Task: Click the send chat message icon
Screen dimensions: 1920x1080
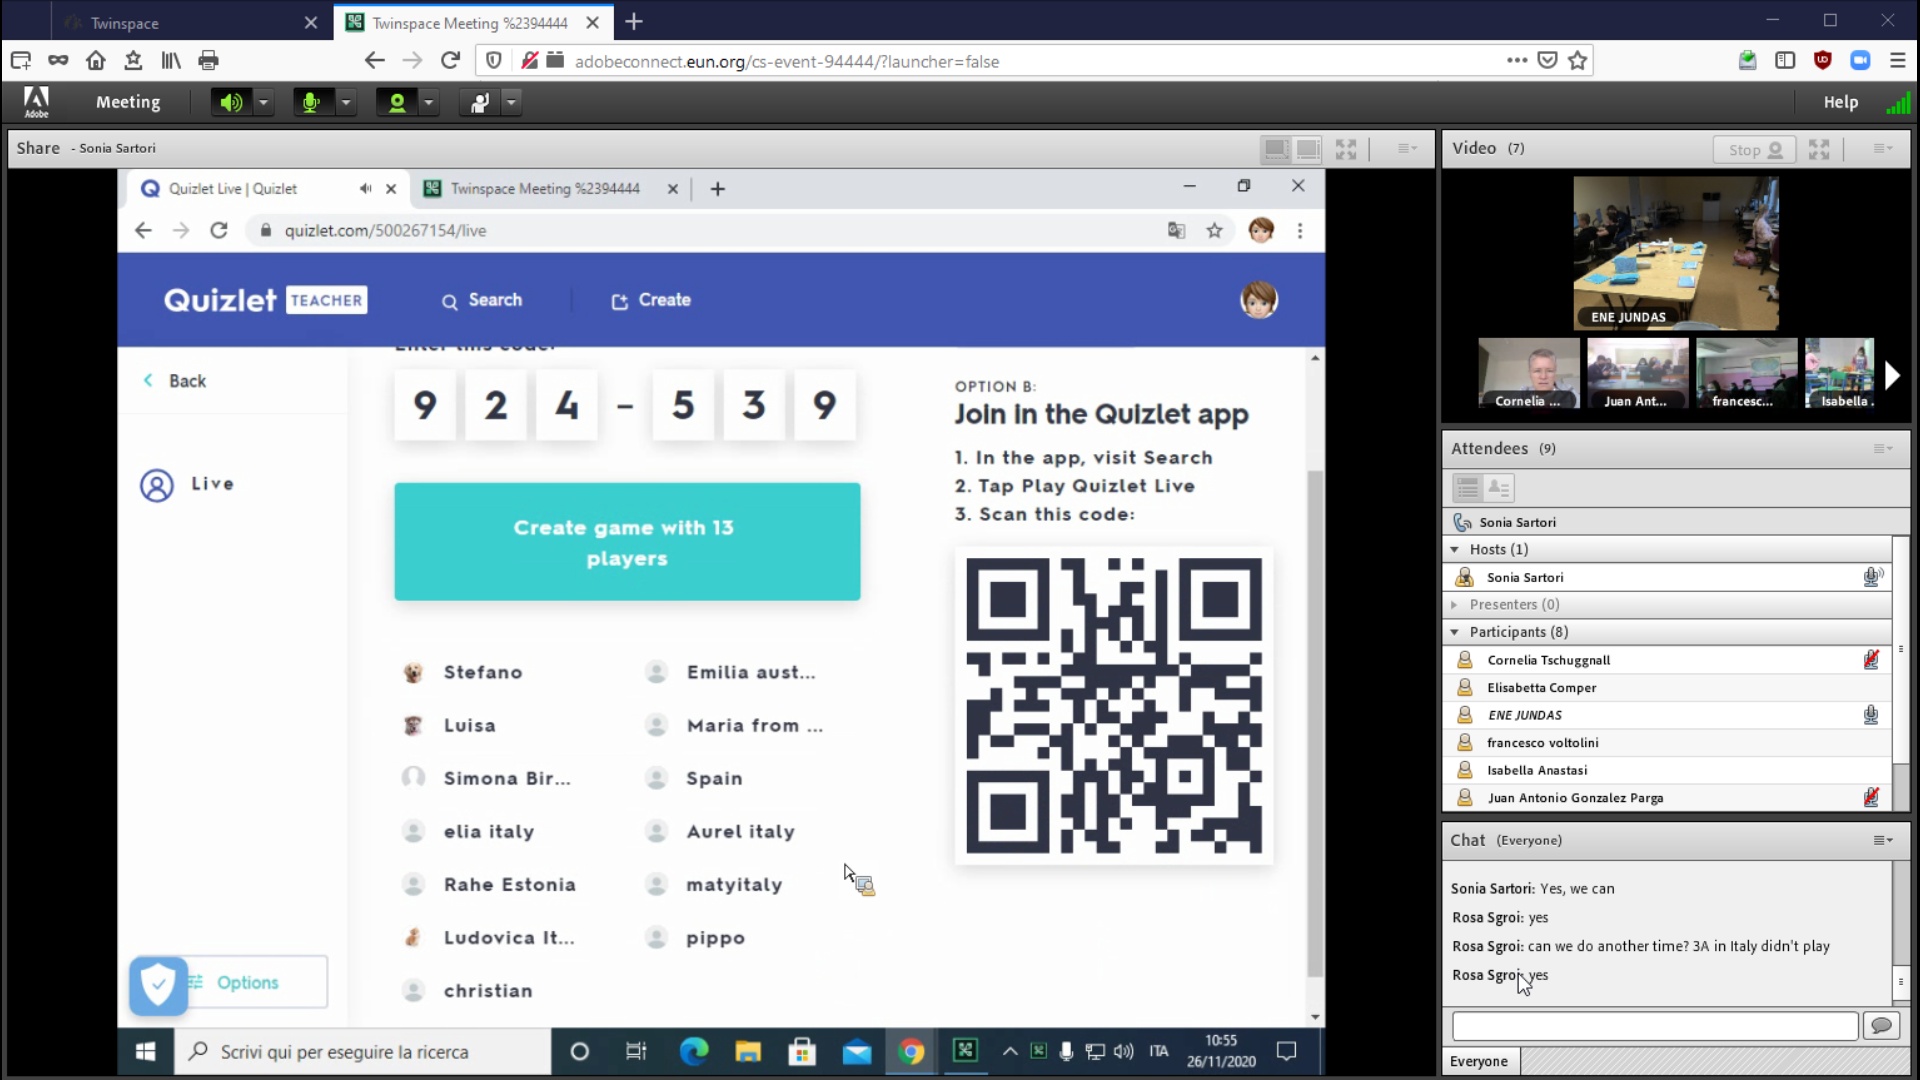Action: (1881, 1026)
